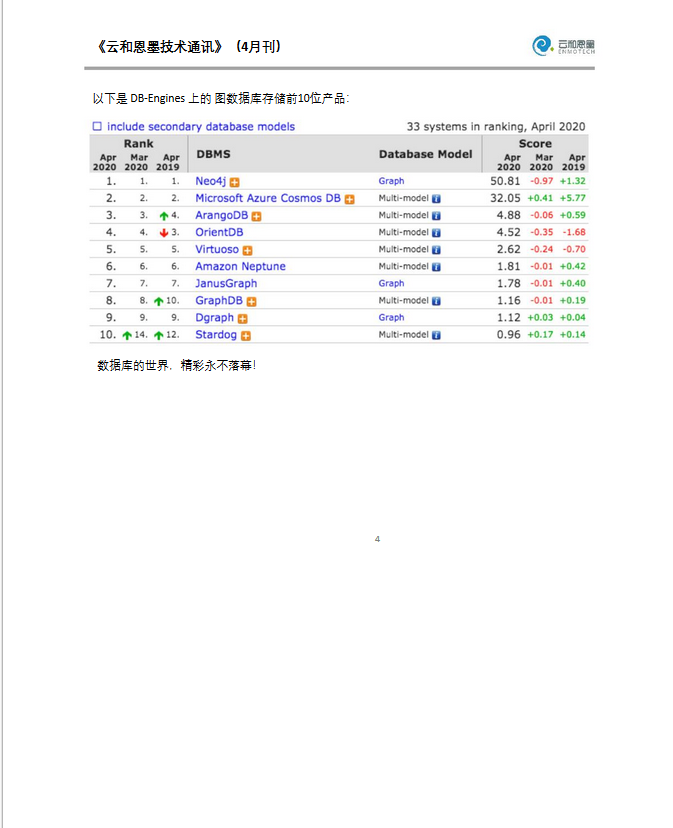Click the orange plus icon beside ArangoDB
This screenshot has height=828, width=673.
coord(256,217)
